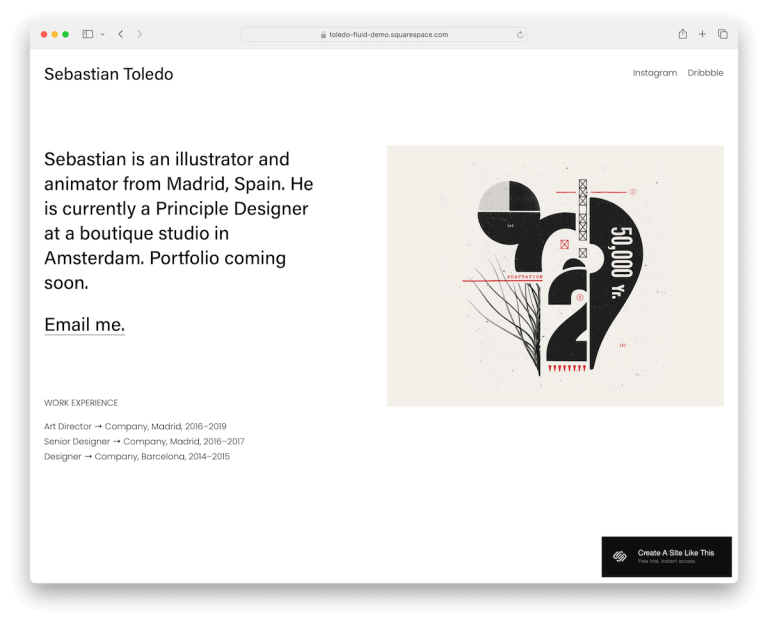
Task: Click the Squarespace logo icon in the banner
Action: [x=620, y=556]
